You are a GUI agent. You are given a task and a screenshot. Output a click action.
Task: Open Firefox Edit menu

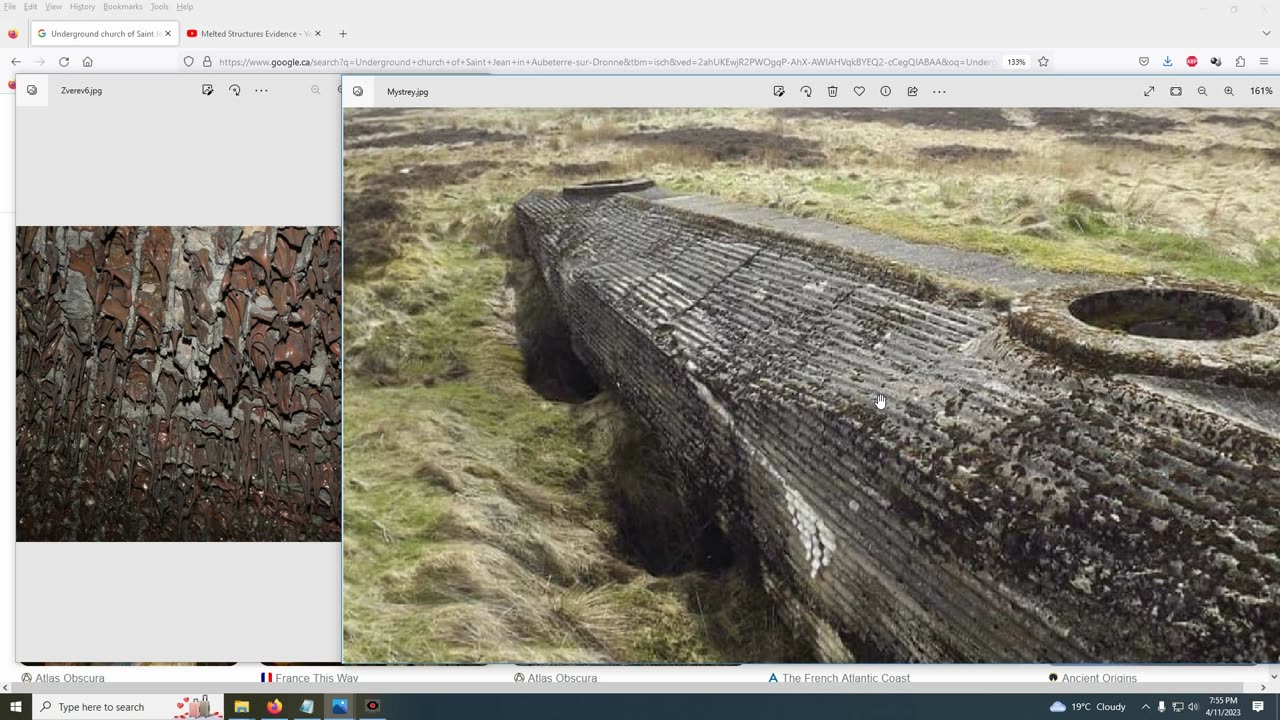[30, 7]
